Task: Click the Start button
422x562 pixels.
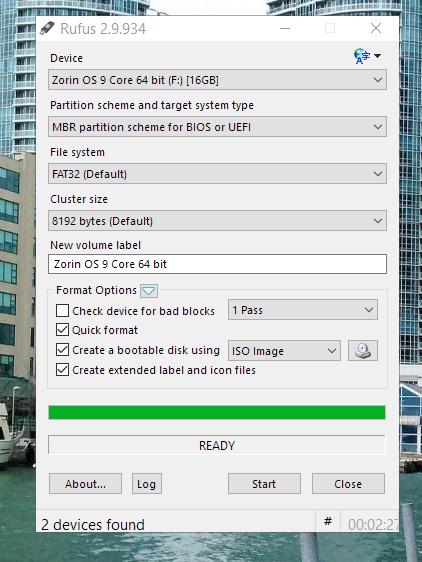Action: tap(264, 484)
